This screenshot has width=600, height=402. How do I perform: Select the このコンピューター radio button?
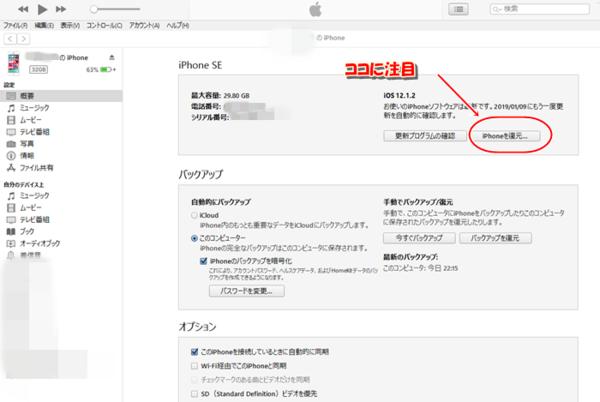(x=194, y=238)
